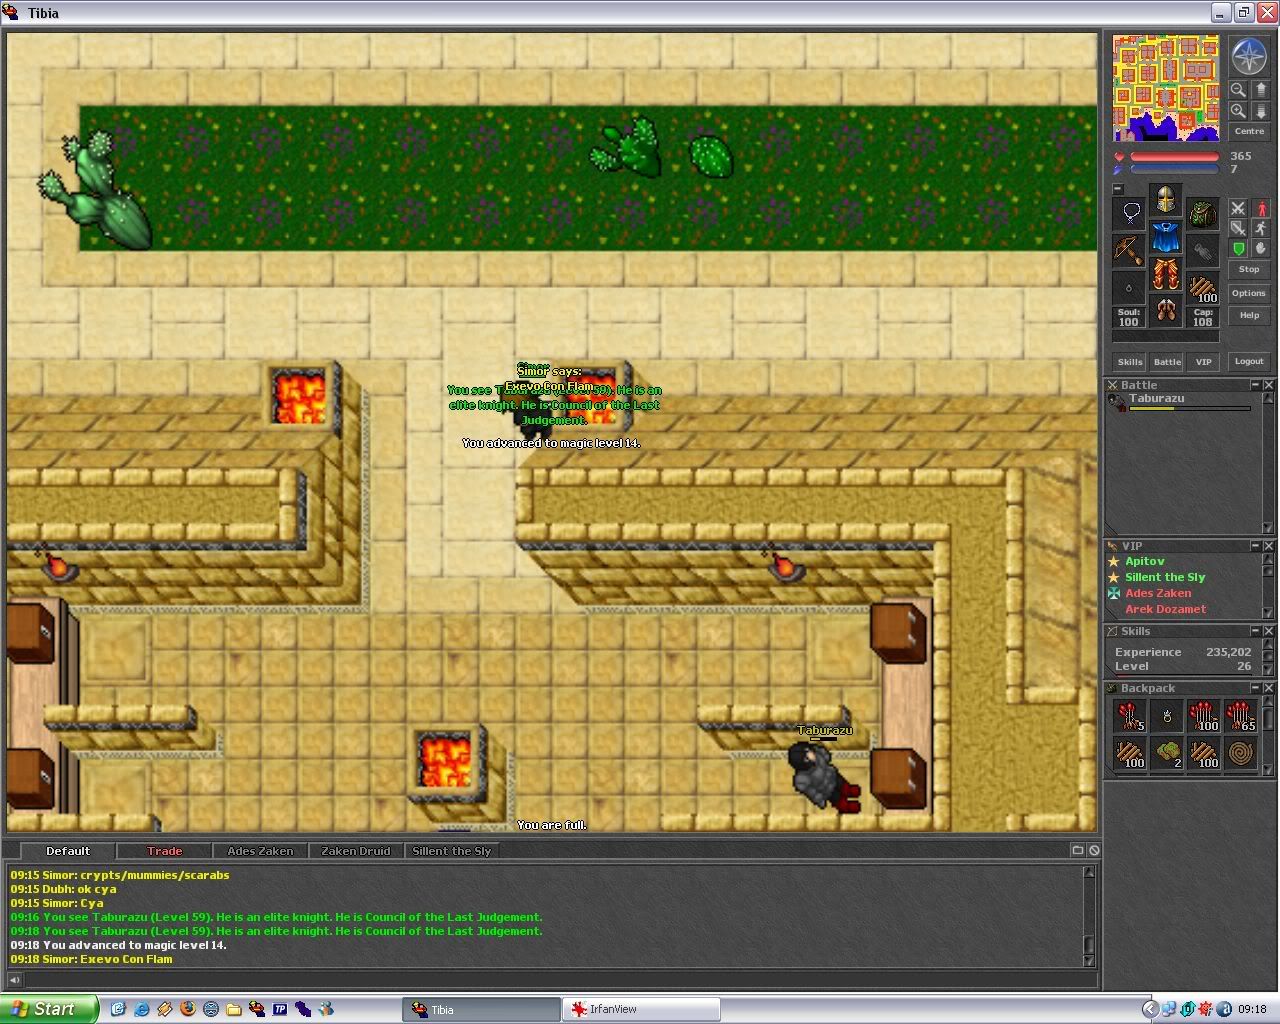1280x1024 pixels.
Task: Close the Battle panel
Action: [x=1268, y=385]
